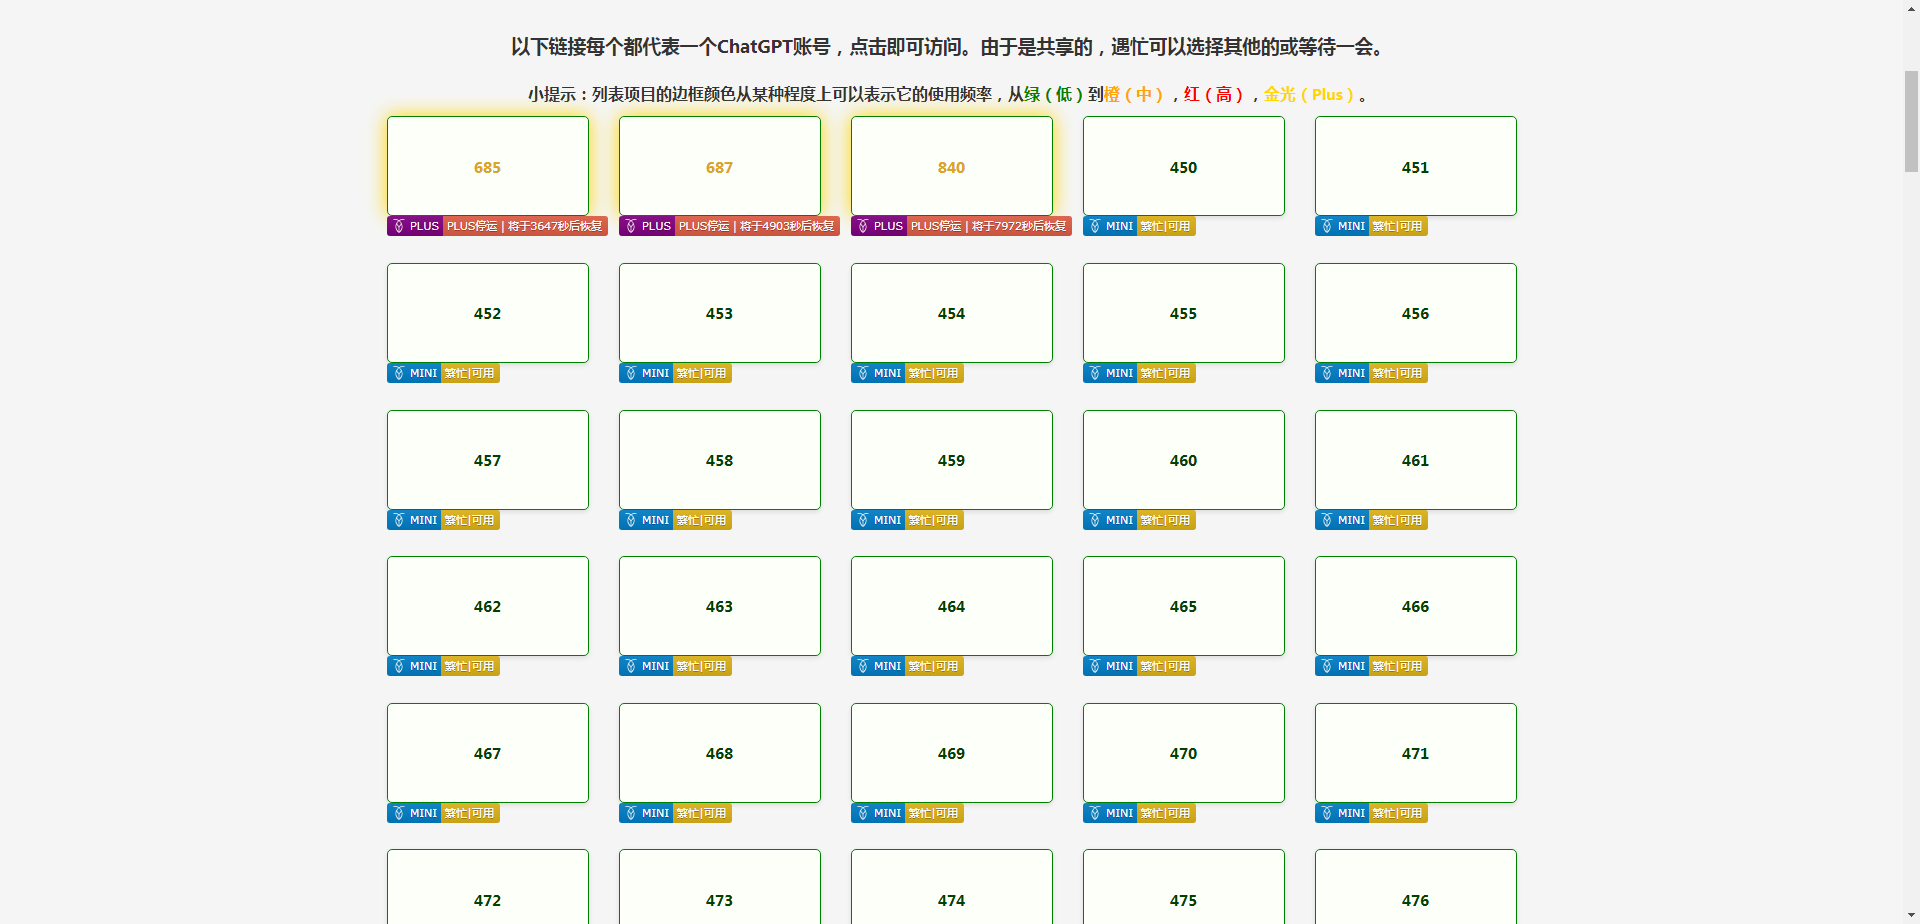Open account card 465
This screenshot has height=924, width=1920.
pos(1184,606)
